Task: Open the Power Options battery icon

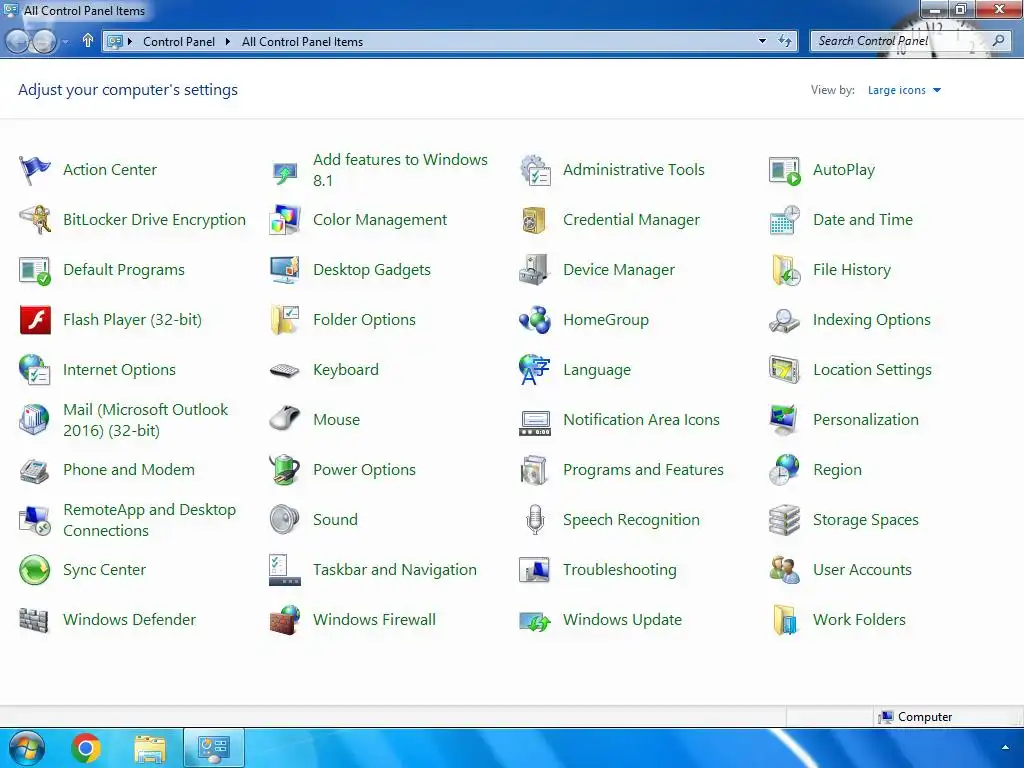Action: coord(285,470)
